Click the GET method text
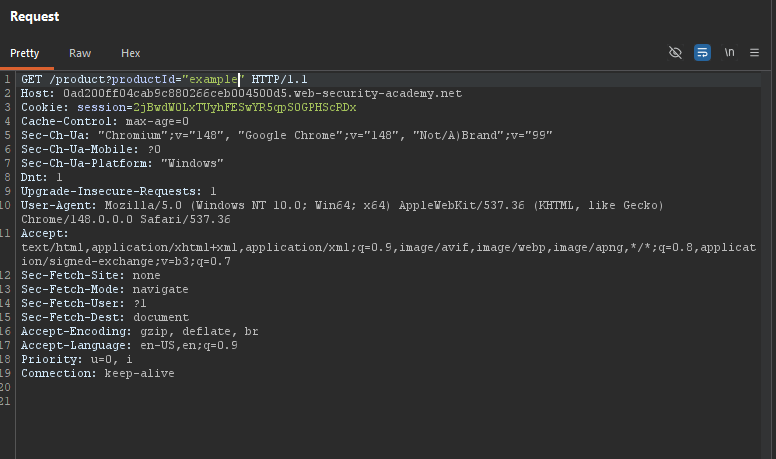This screenshot has height=459, width=776. (31, 79)
